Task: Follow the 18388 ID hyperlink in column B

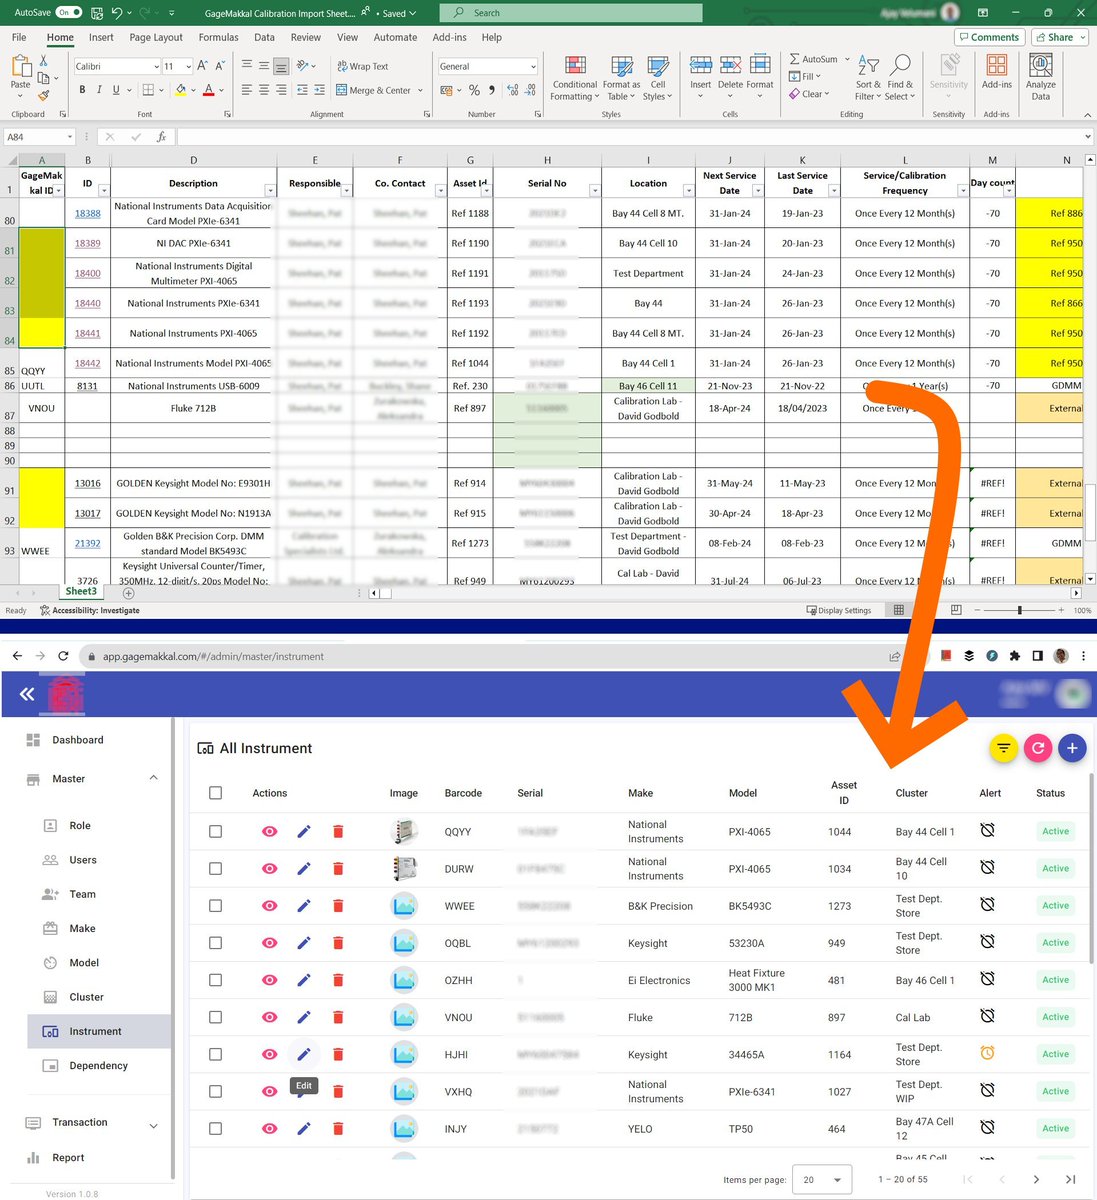Action: point(87,213)
